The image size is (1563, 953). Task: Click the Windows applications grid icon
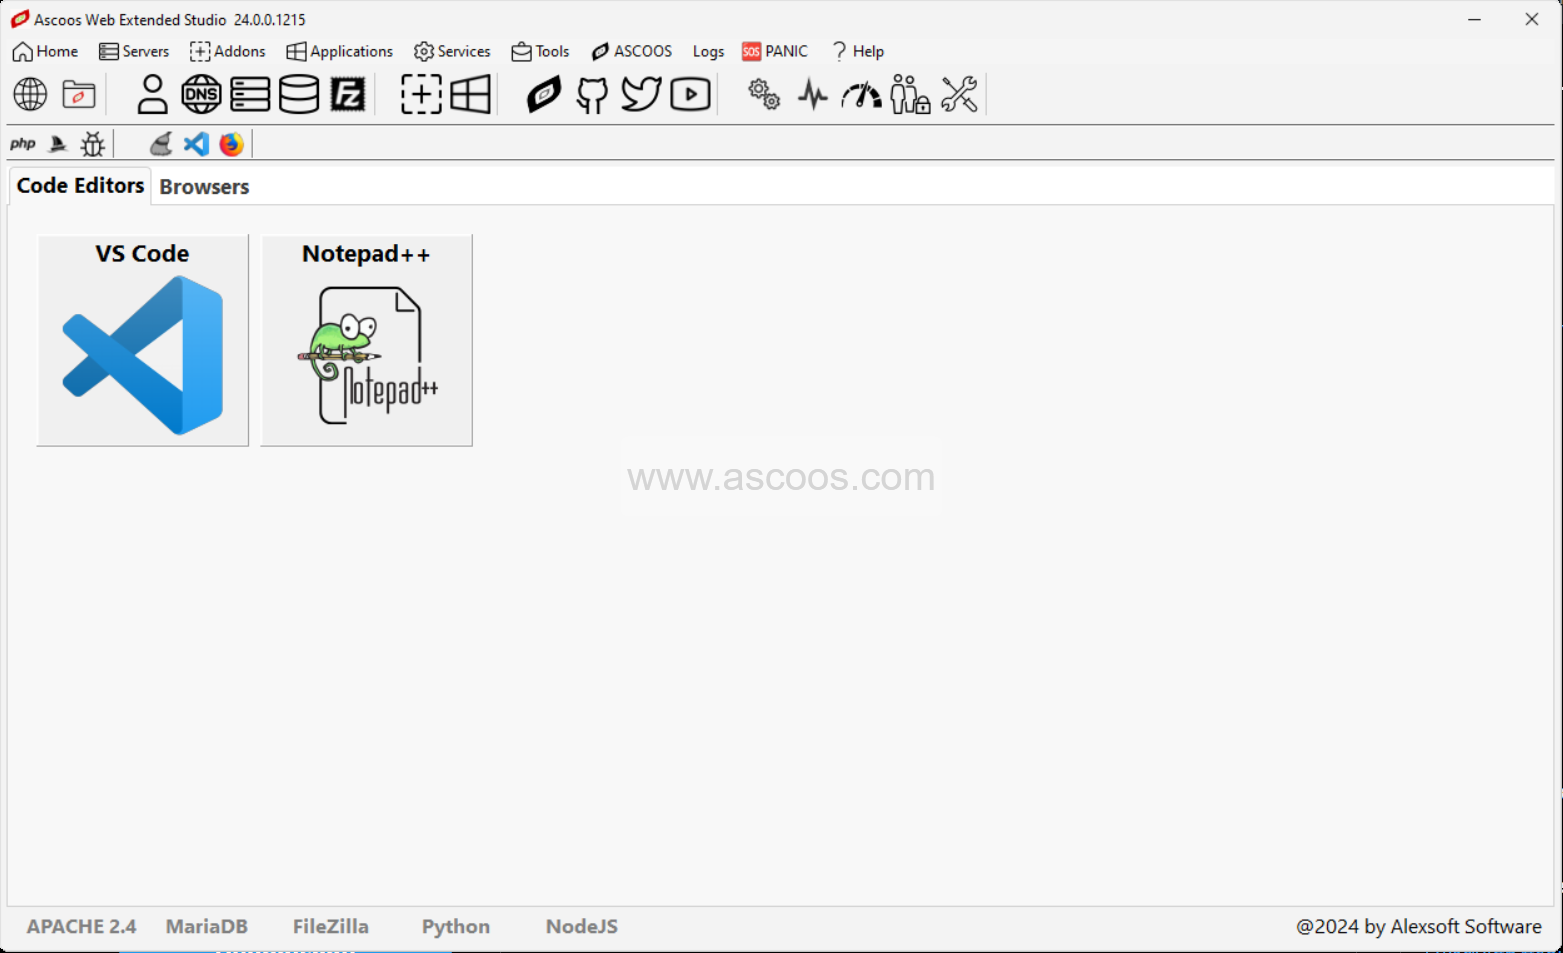tap(470, 94)
